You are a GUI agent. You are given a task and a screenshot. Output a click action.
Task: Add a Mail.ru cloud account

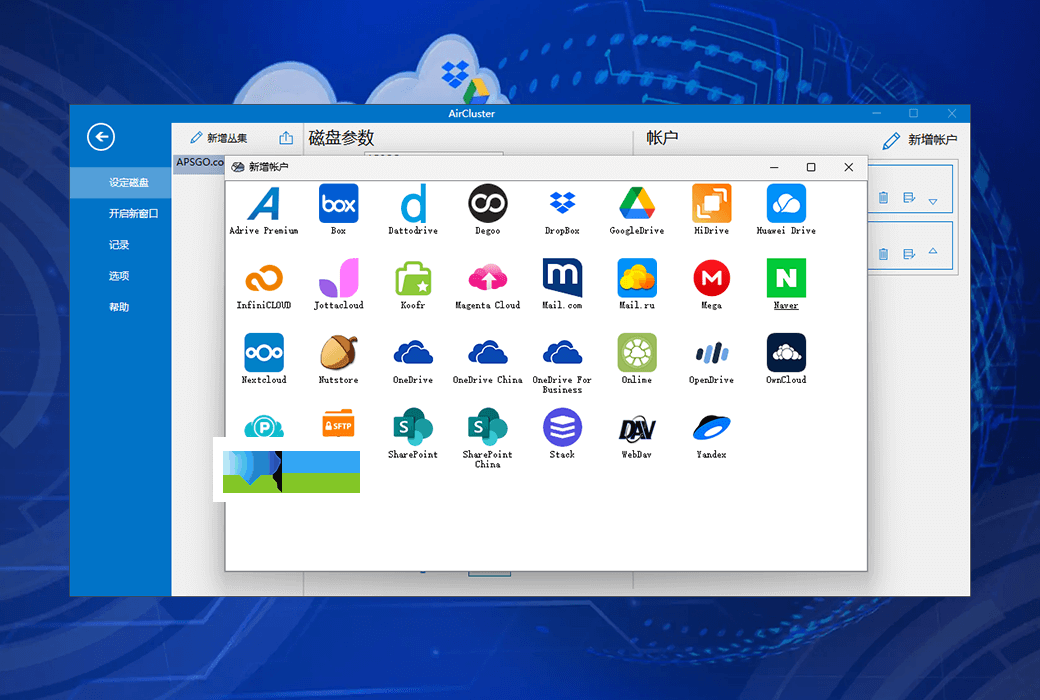tap(637, 285)
